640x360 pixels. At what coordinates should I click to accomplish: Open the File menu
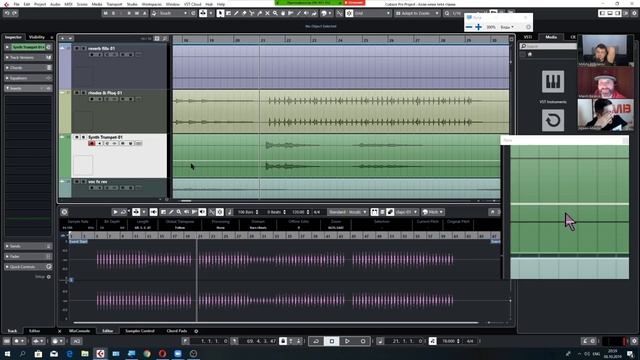click(16, 4)
